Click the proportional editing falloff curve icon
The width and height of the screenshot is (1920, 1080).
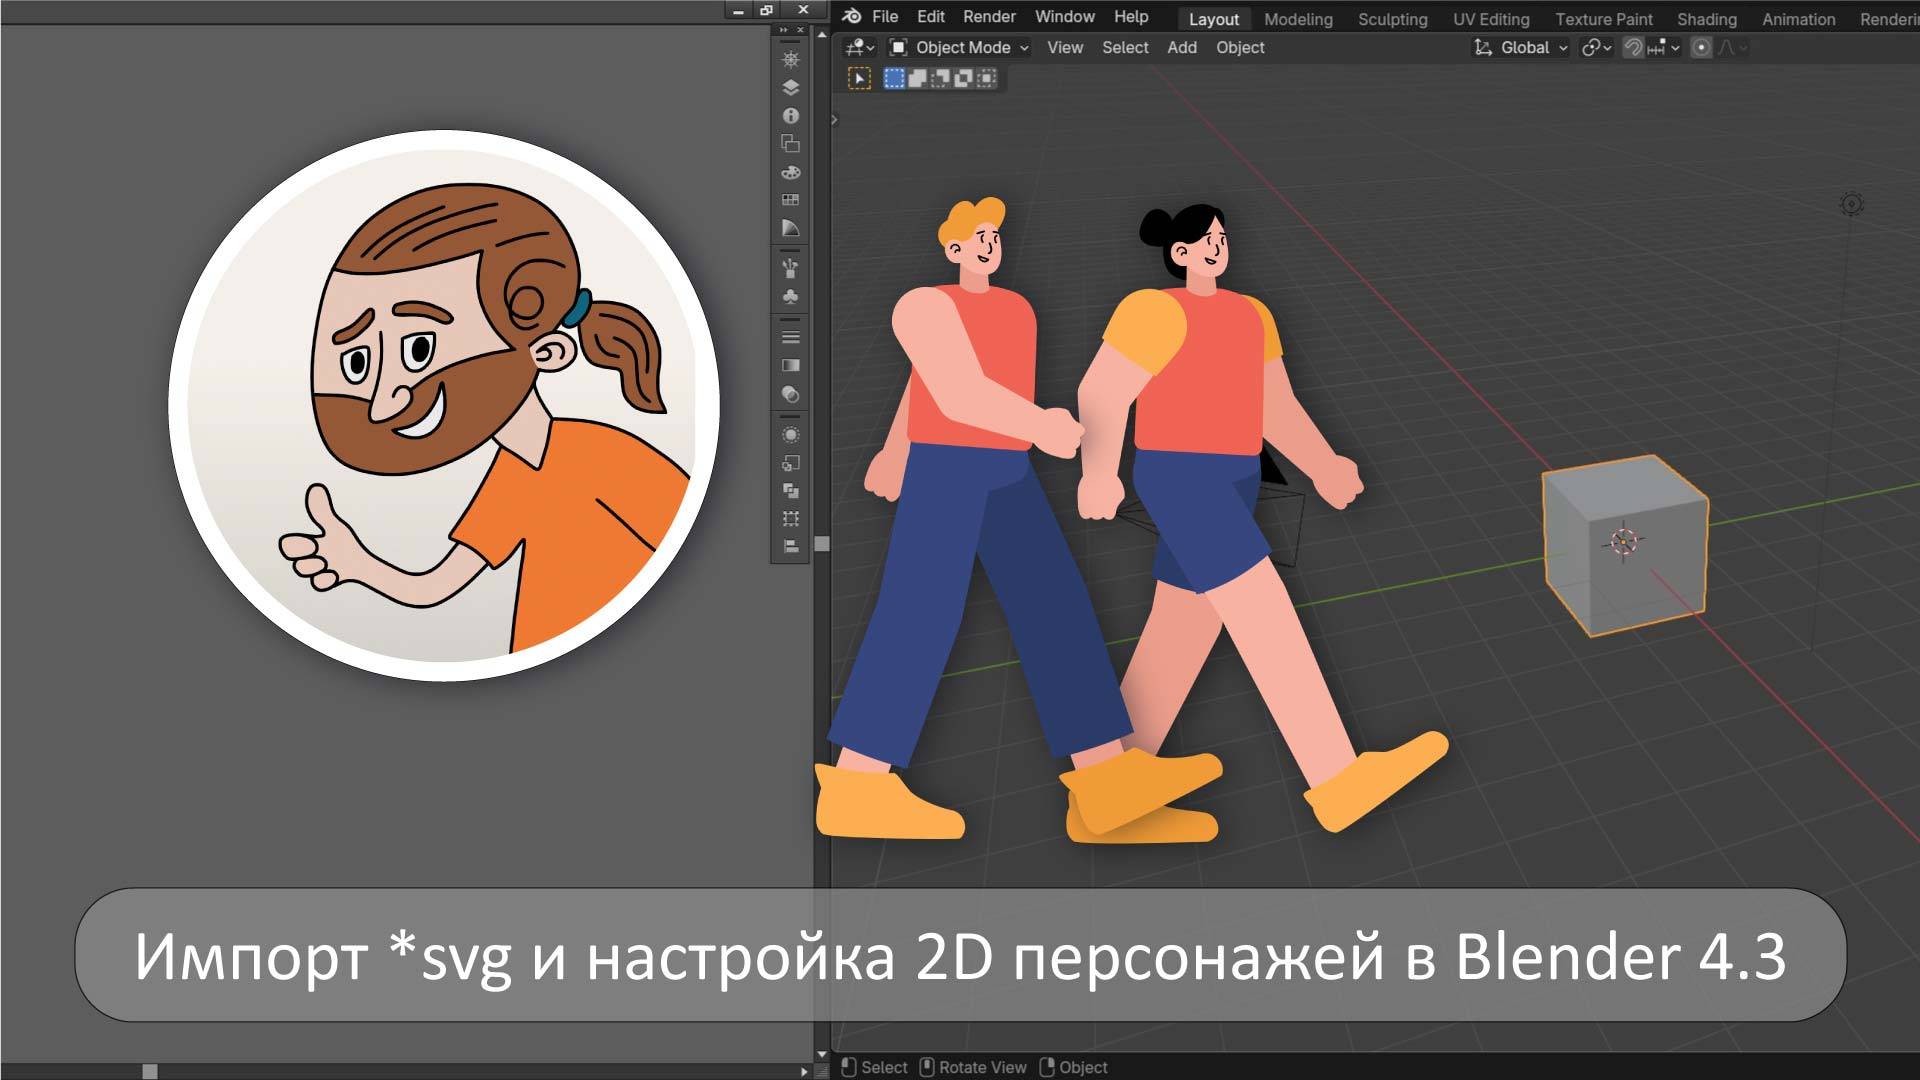pyautogui.click(x=1727, y=47)
